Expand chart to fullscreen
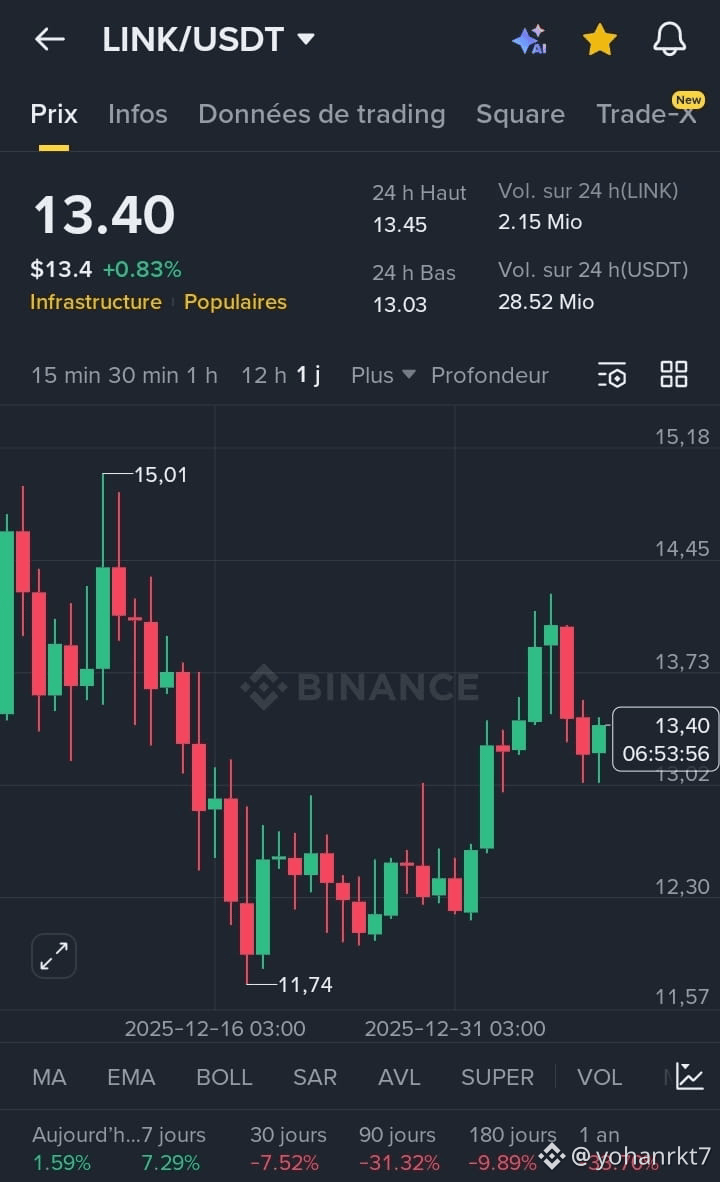The image size is (720, 1182). pyautogui.click(x=54, y=956)
